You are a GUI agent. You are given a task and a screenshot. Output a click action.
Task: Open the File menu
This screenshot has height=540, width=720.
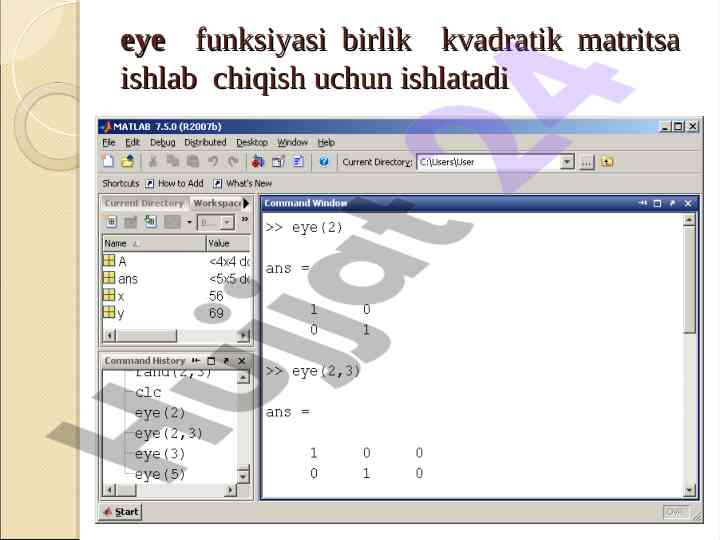[108, 142]
